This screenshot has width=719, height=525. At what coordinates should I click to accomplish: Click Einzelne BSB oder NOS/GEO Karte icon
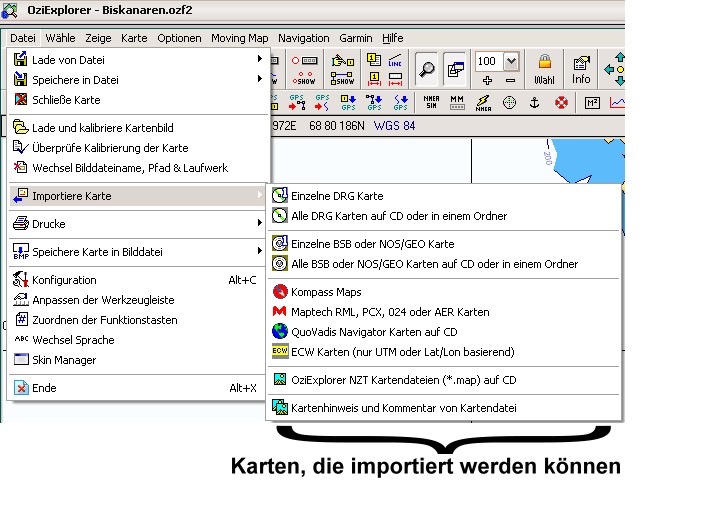pyautogui.click(x=280, y=243)
